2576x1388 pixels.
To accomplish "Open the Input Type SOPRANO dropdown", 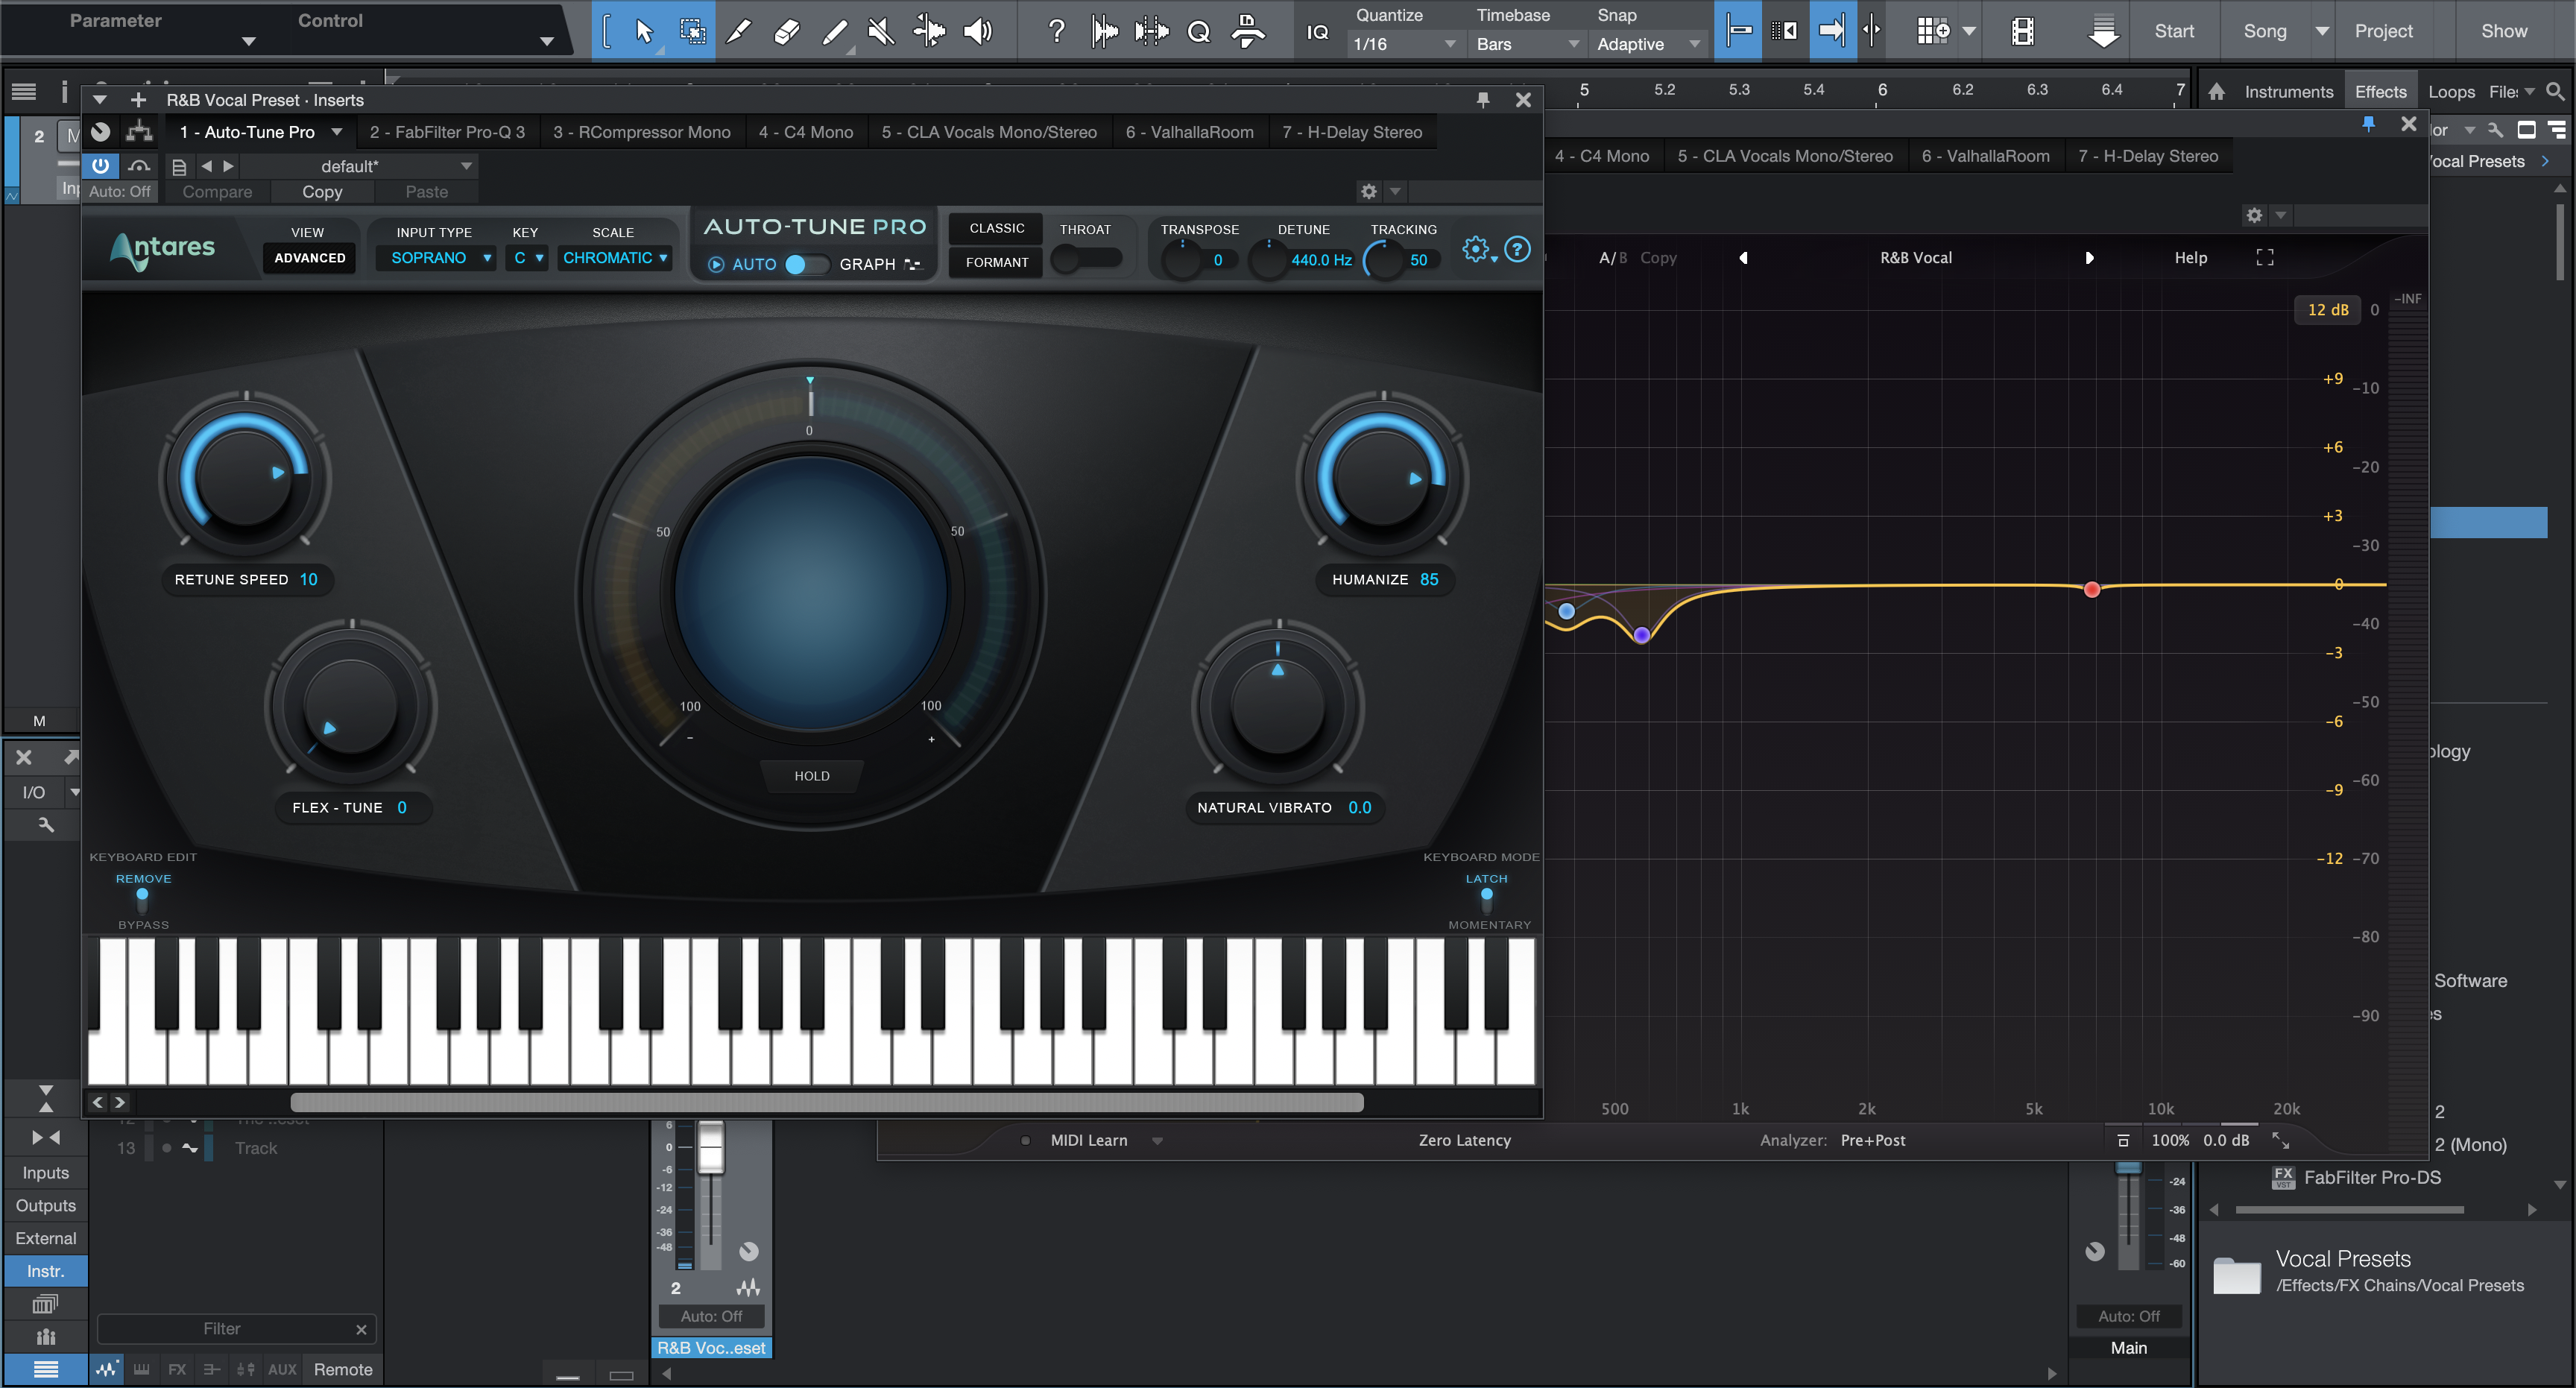I will click(x=436, y=258).
